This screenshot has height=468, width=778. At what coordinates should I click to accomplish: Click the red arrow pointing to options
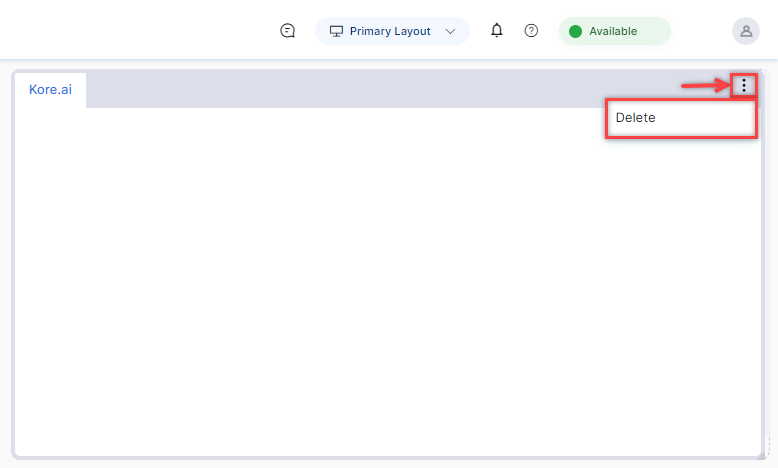pos(704,86)
